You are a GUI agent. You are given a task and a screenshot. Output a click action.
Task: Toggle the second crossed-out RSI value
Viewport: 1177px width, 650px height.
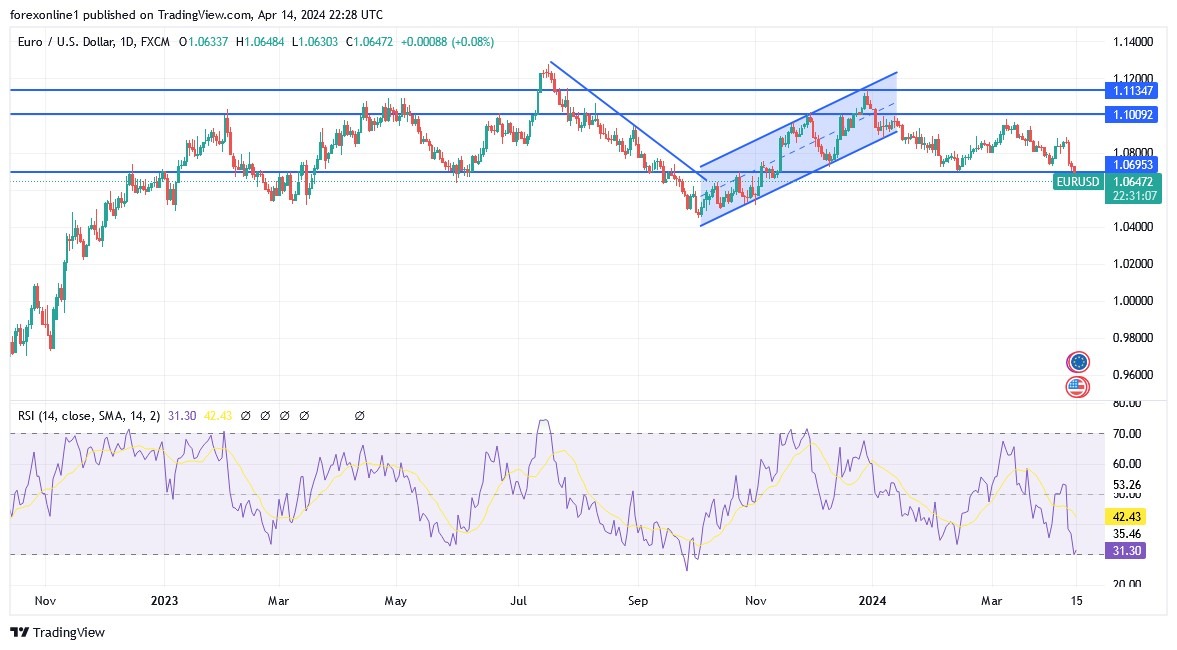[265, 415]
